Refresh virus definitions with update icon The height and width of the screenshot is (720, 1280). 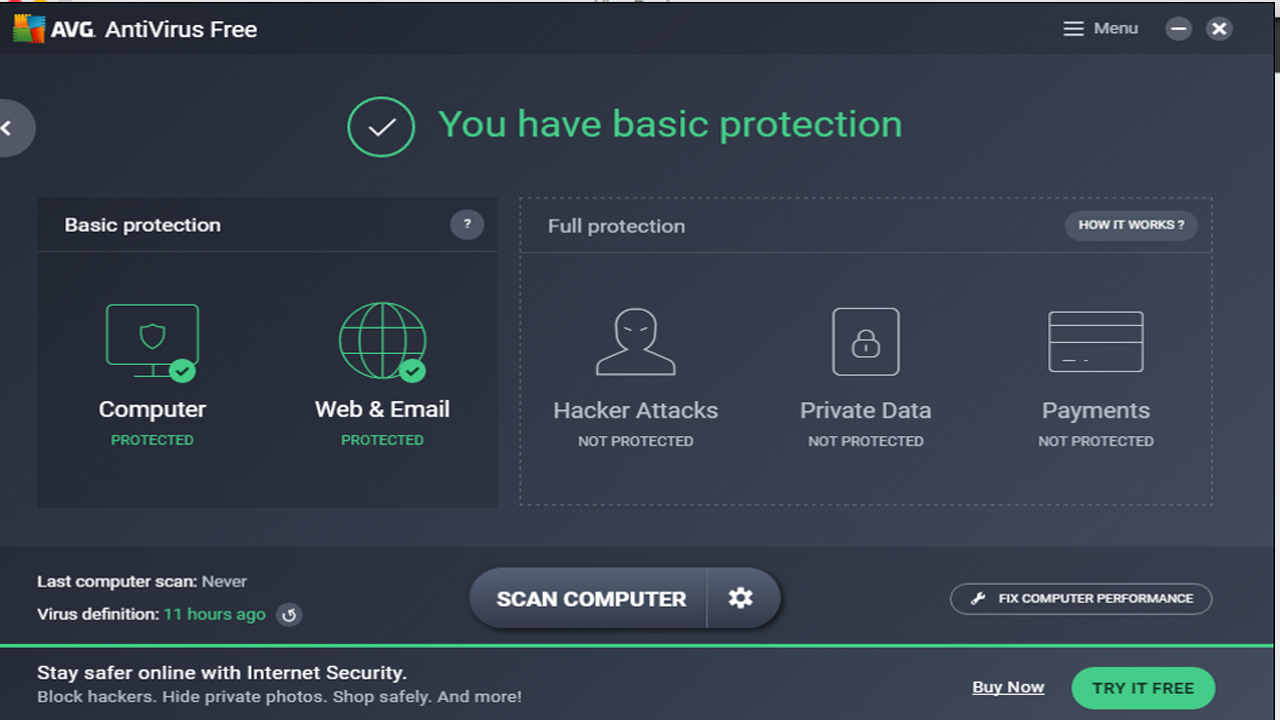point(289,615)
